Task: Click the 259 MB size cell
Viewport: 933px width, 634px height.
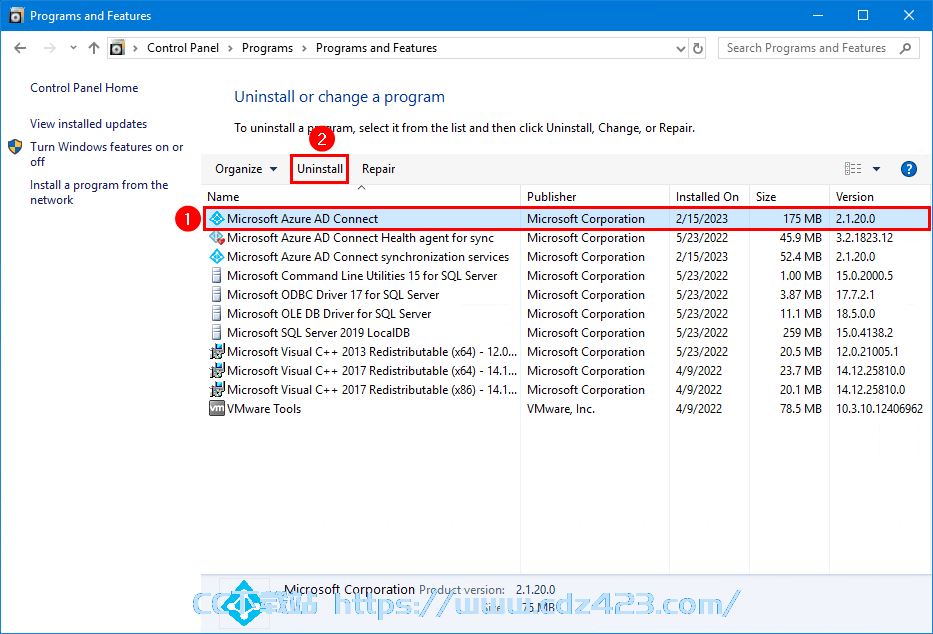Action: pyautogui.click(x=802, y=333)
